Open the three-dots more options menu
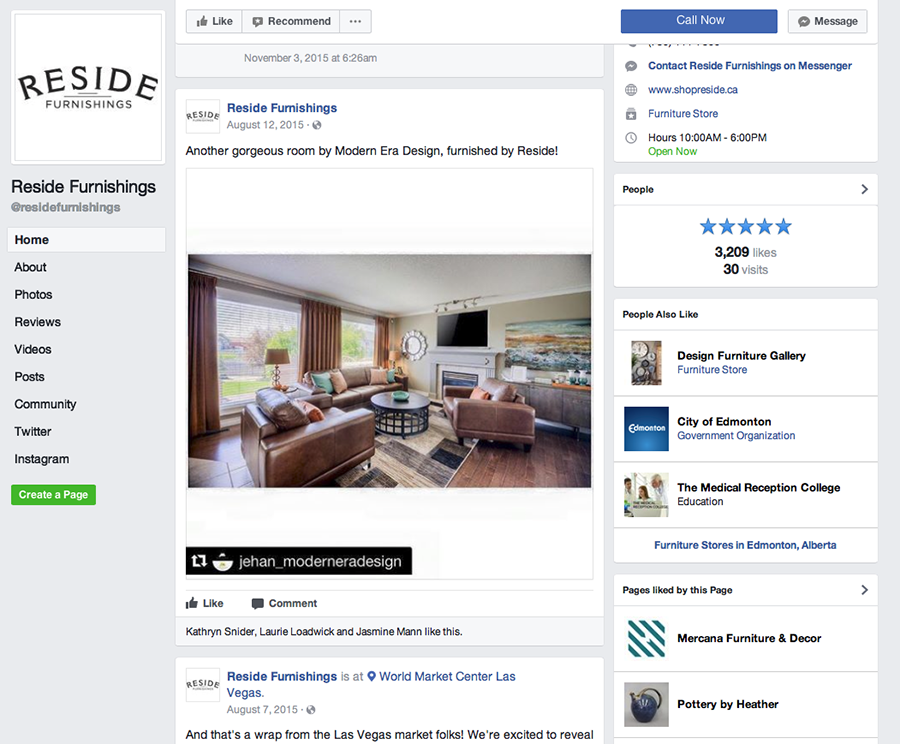900x744 pixels. point(355,21)
